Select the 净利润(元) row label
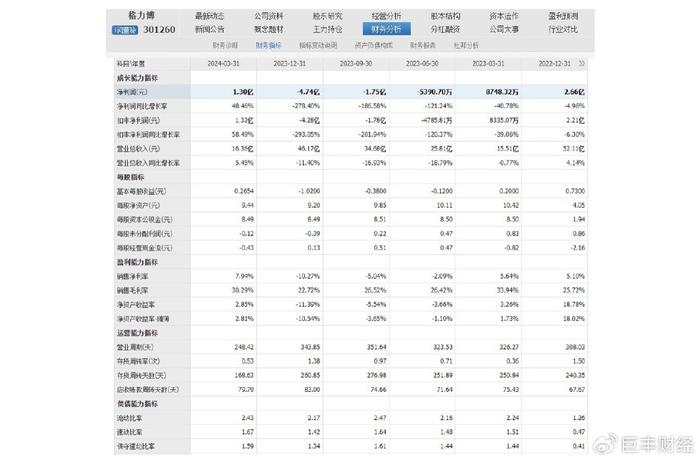 coord(132,92)
